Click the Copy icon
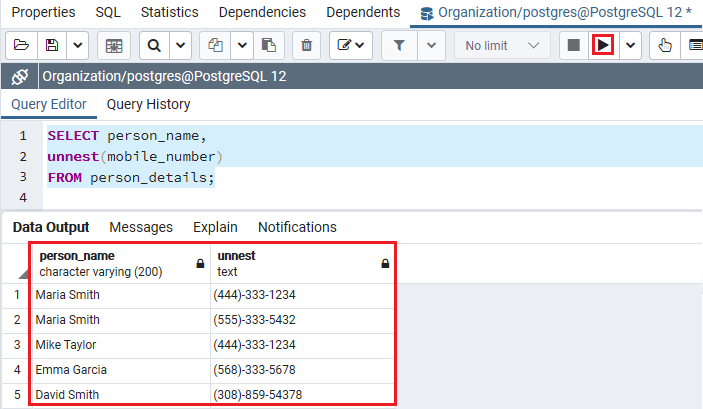The height and width of the screenshot is (409, 703). pos(215,45)
